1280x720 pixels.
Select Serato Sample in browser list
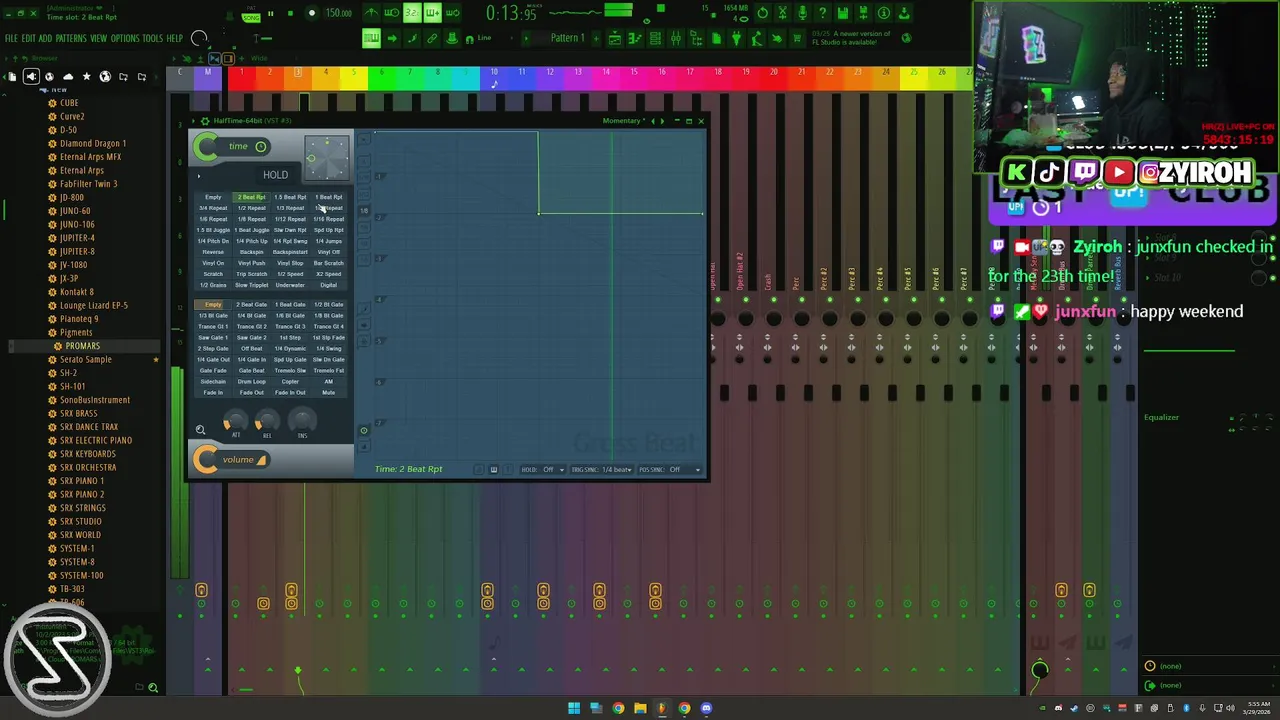[85, 359]
